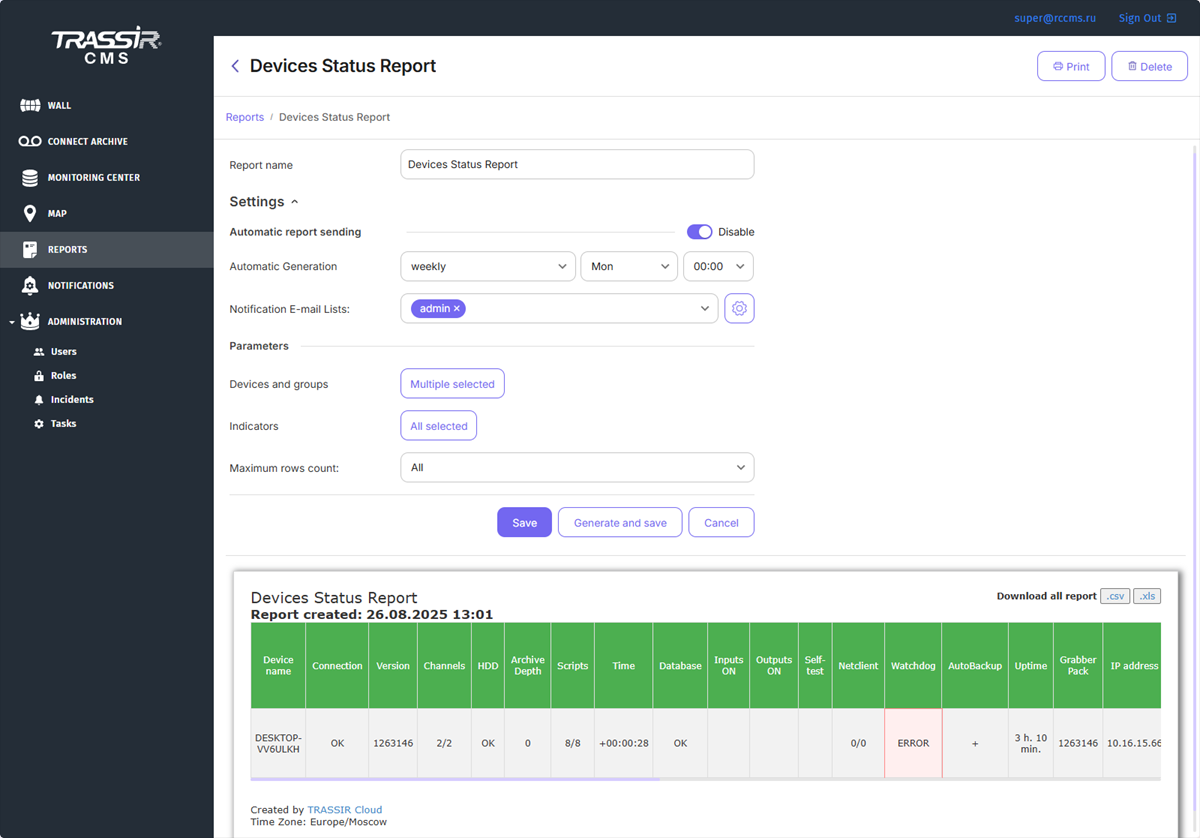Expand the Maximum rows count dropdown
Screen dimensions: 1200x838
576,468
